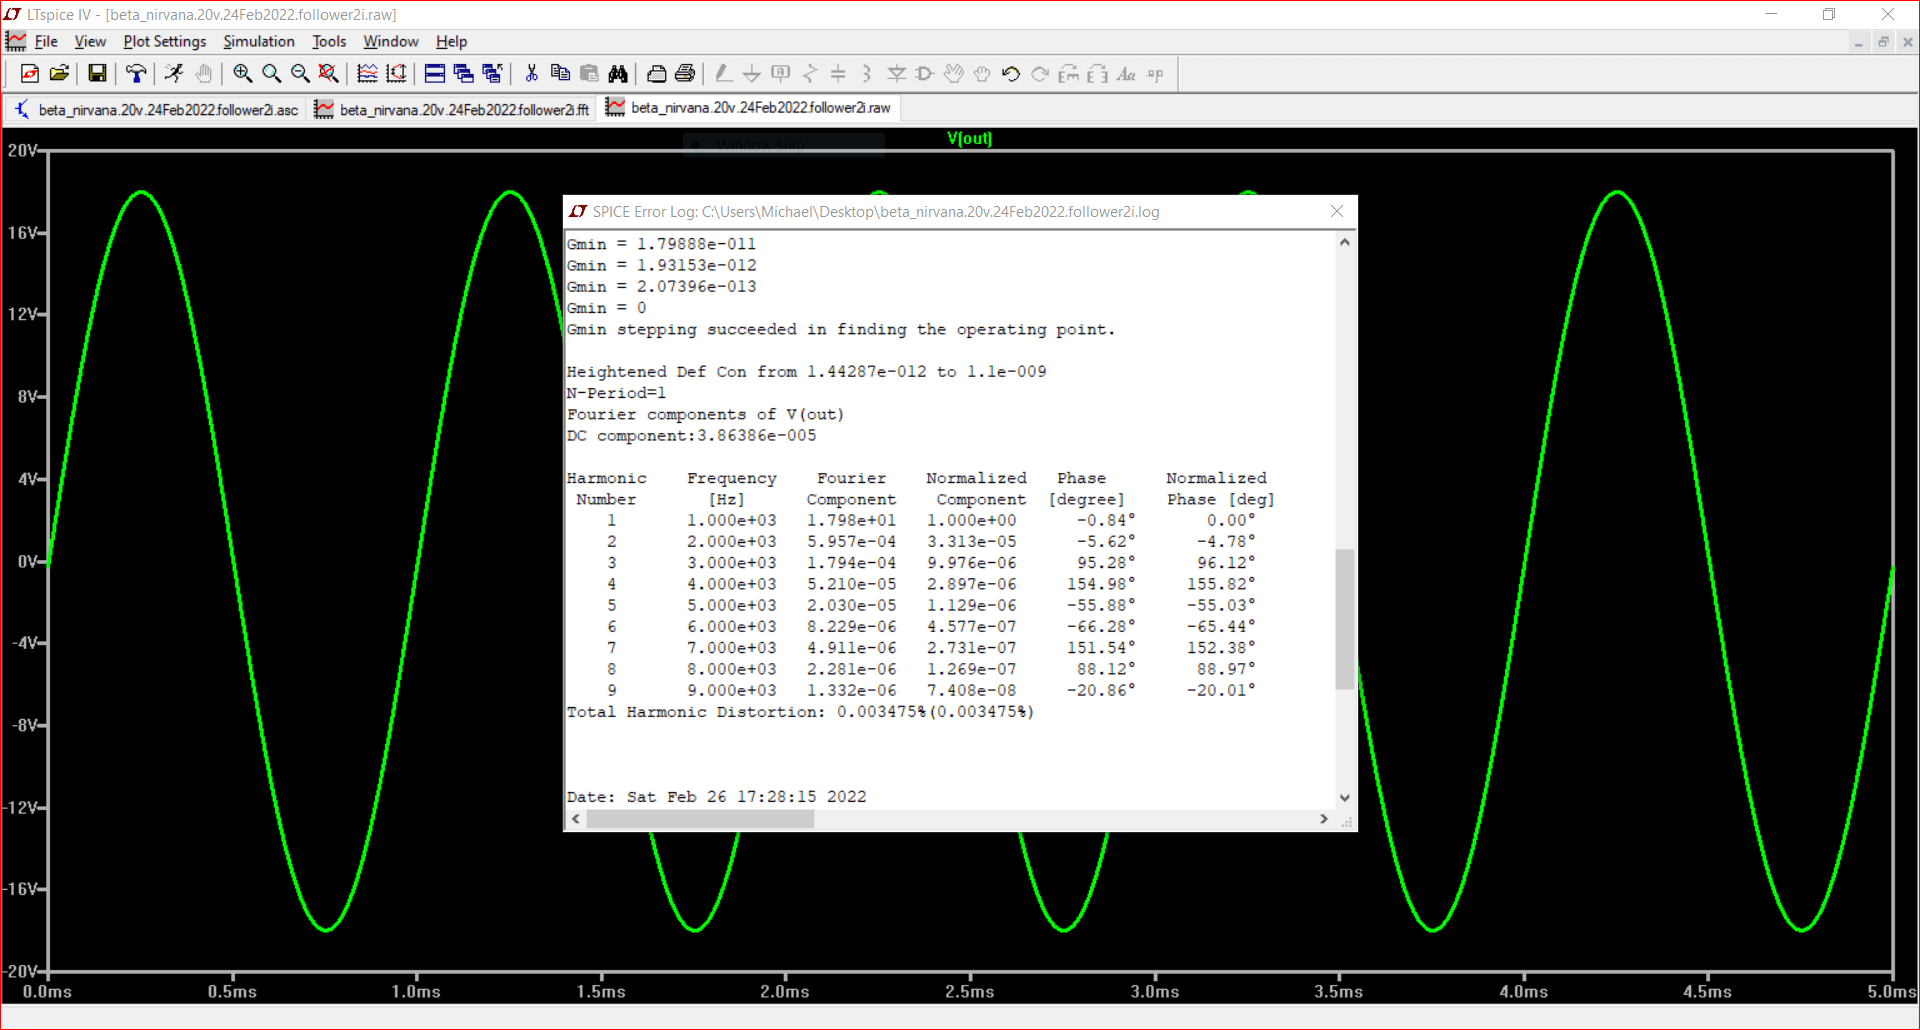The width and height of the screenshot is (1920, 1030).
Task: Open the Plot Settings menu
Action: [x=165, y=41]
